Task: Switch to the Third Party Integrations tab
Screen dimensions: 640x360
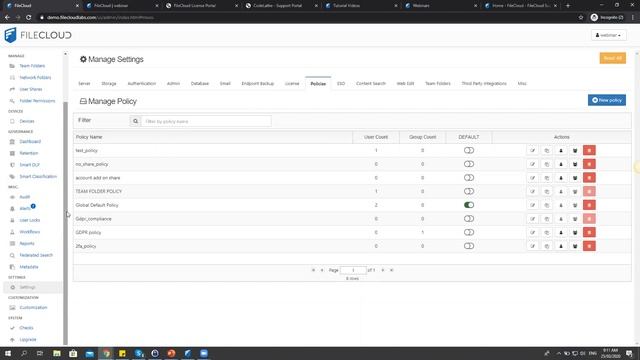Action: pyautogui.click(x=484, y=84)
